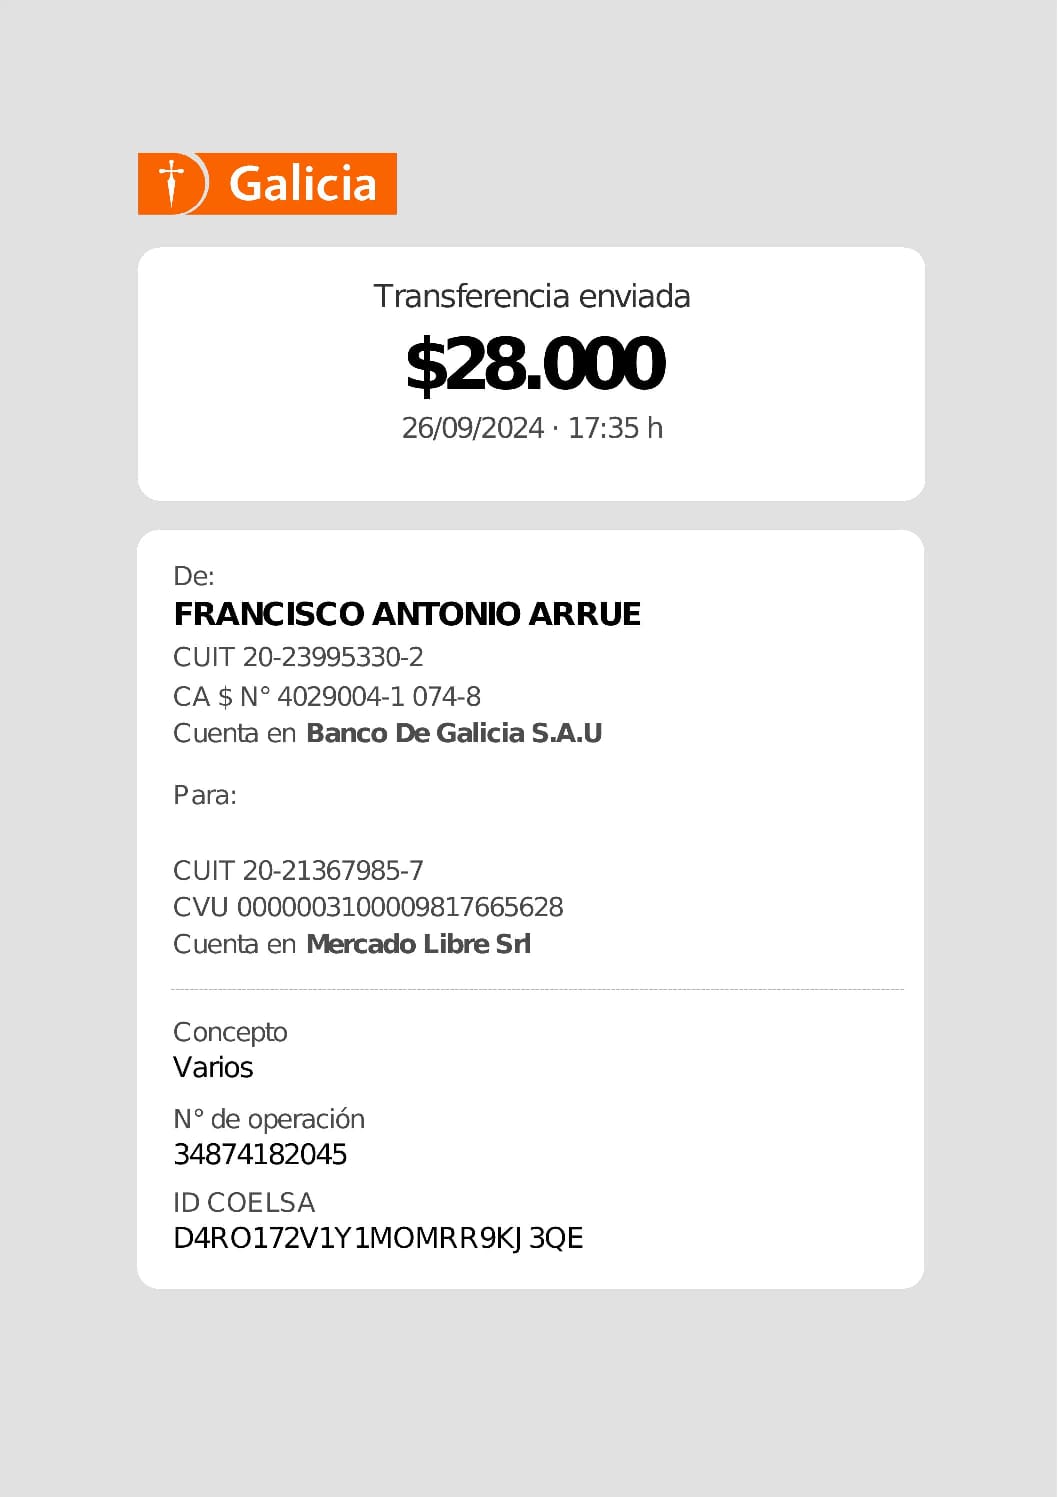Click the Concepto label
This screenshot has height=1497, width=1058.
coord(230,1032)
